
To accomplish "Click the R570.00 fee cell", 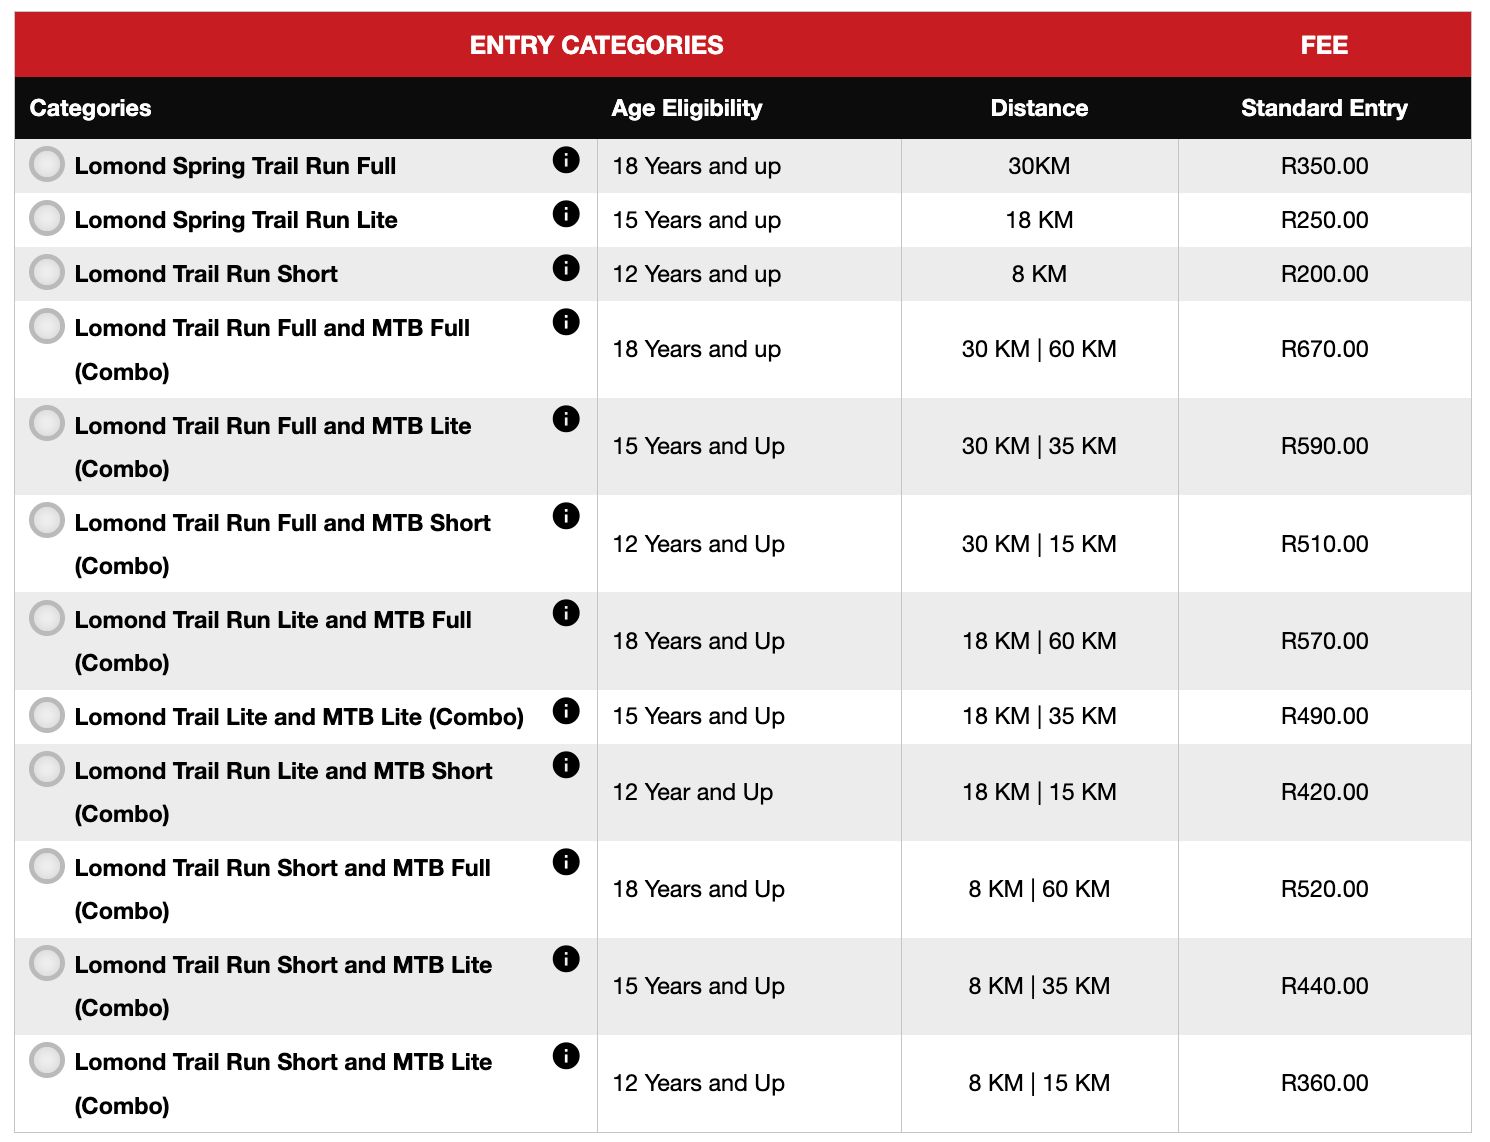I will click(x=1324, y=641).
